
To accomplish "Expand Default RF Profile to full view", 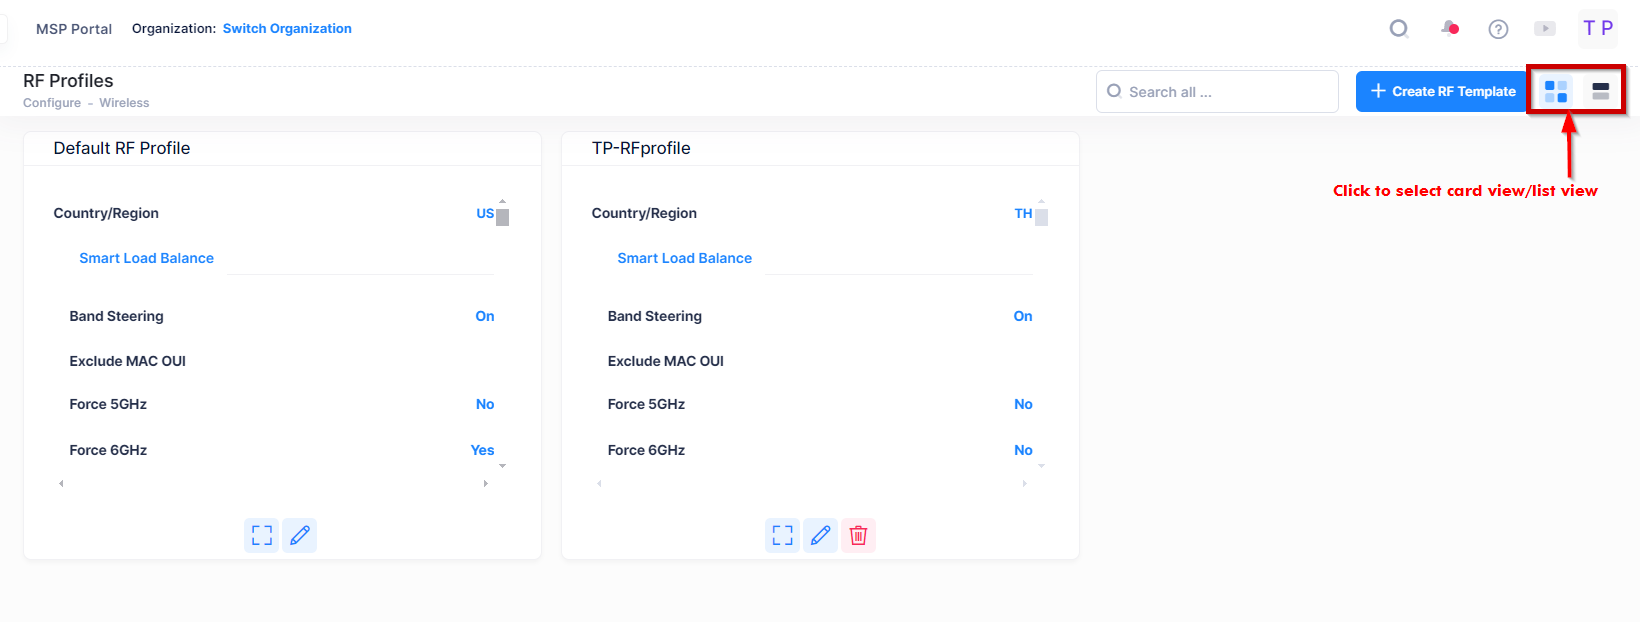I will coord(261,535).
